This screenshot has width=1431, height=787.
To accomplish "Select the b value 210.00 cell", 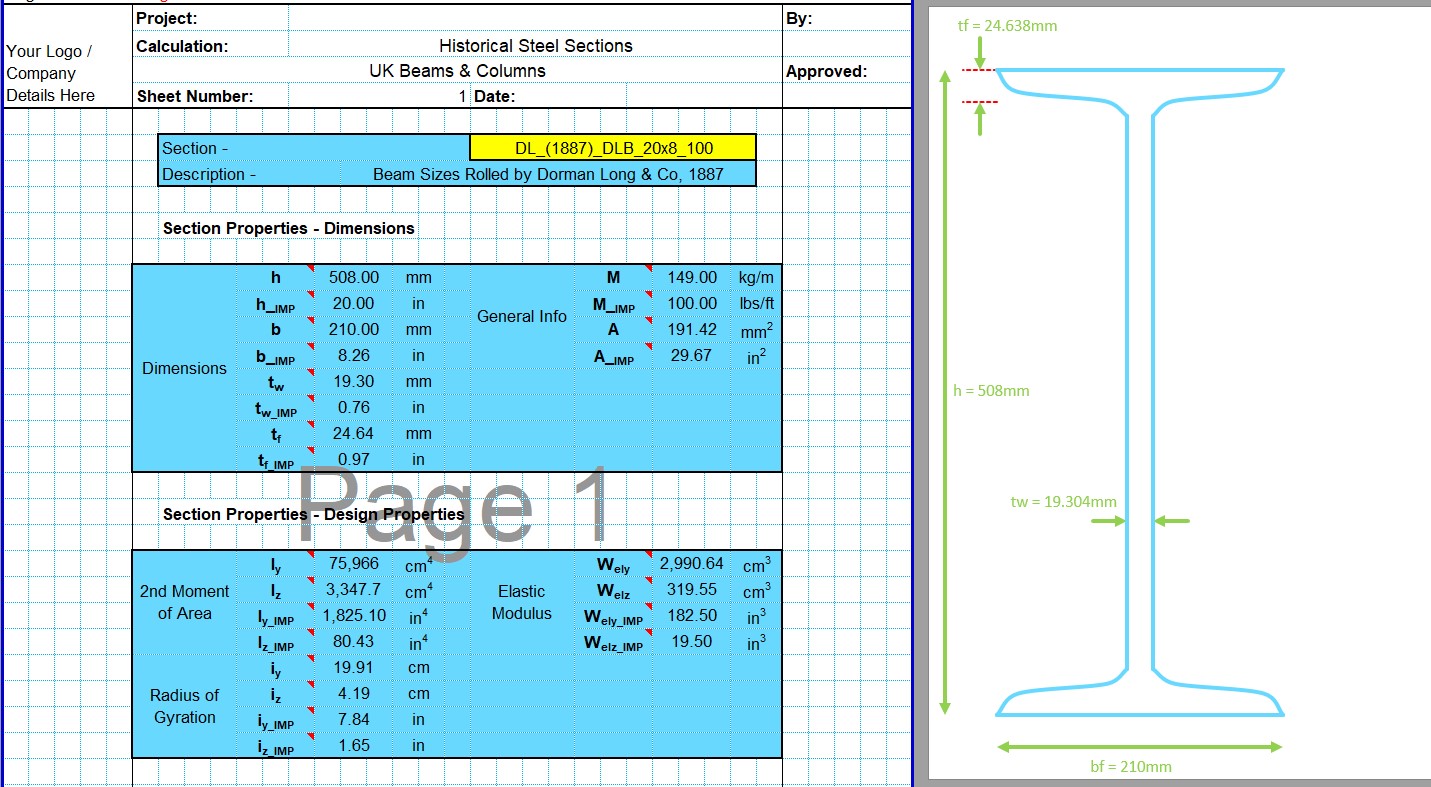I will (x=354, y=329).
